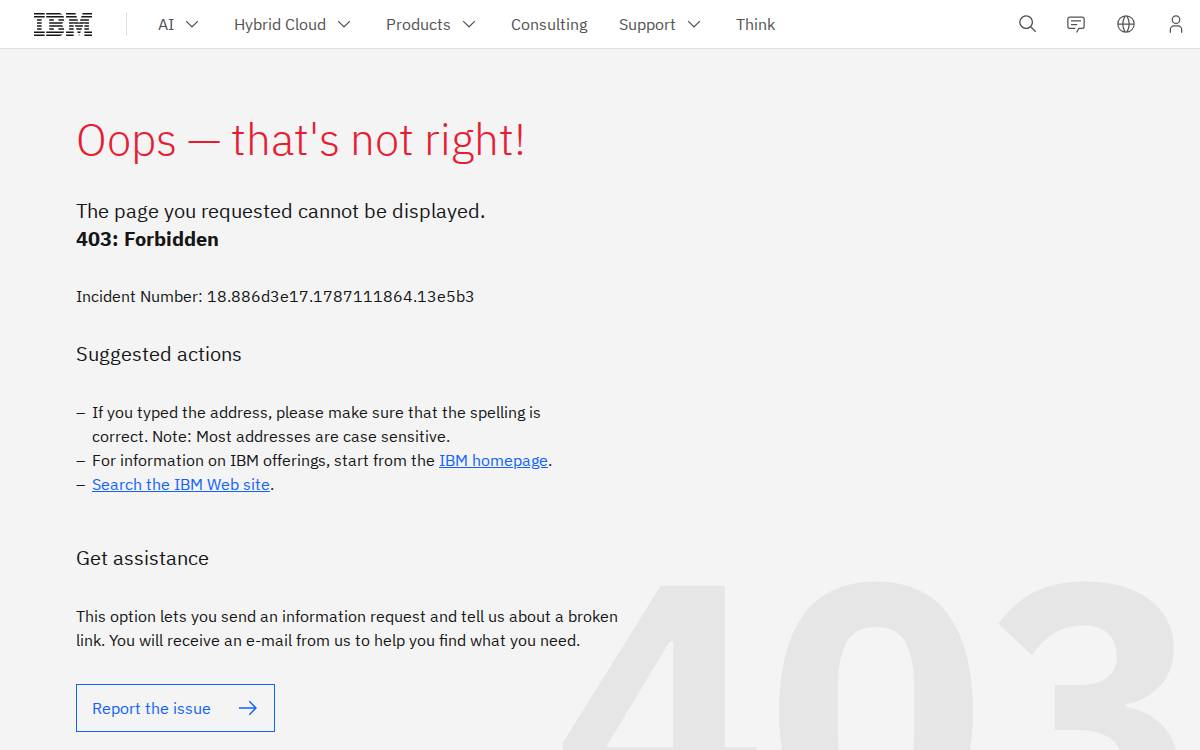The height and width of the screenshot is (750, 1200).
Task: Click the arrow on Report the issue
Action: tap(248, 708)
